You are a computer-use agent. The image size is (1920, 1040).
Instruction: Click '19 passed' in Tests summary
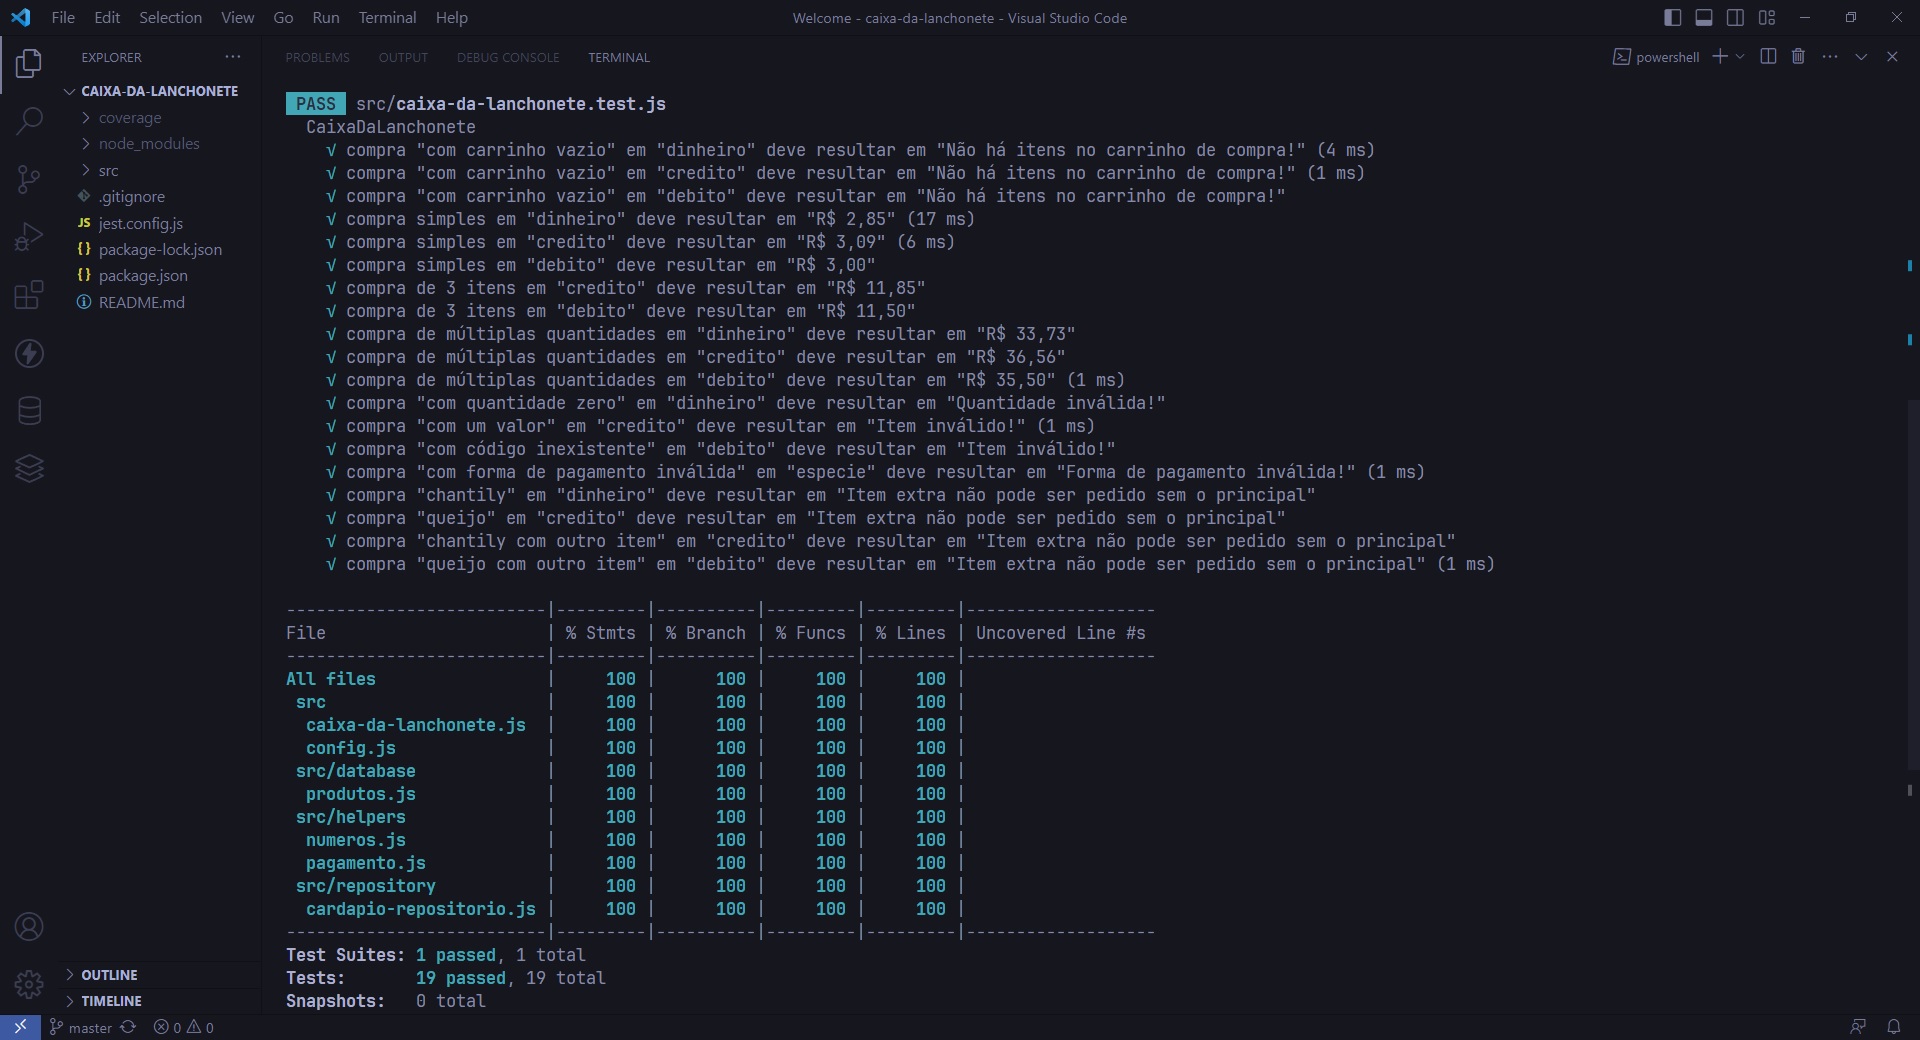point(461,978)
